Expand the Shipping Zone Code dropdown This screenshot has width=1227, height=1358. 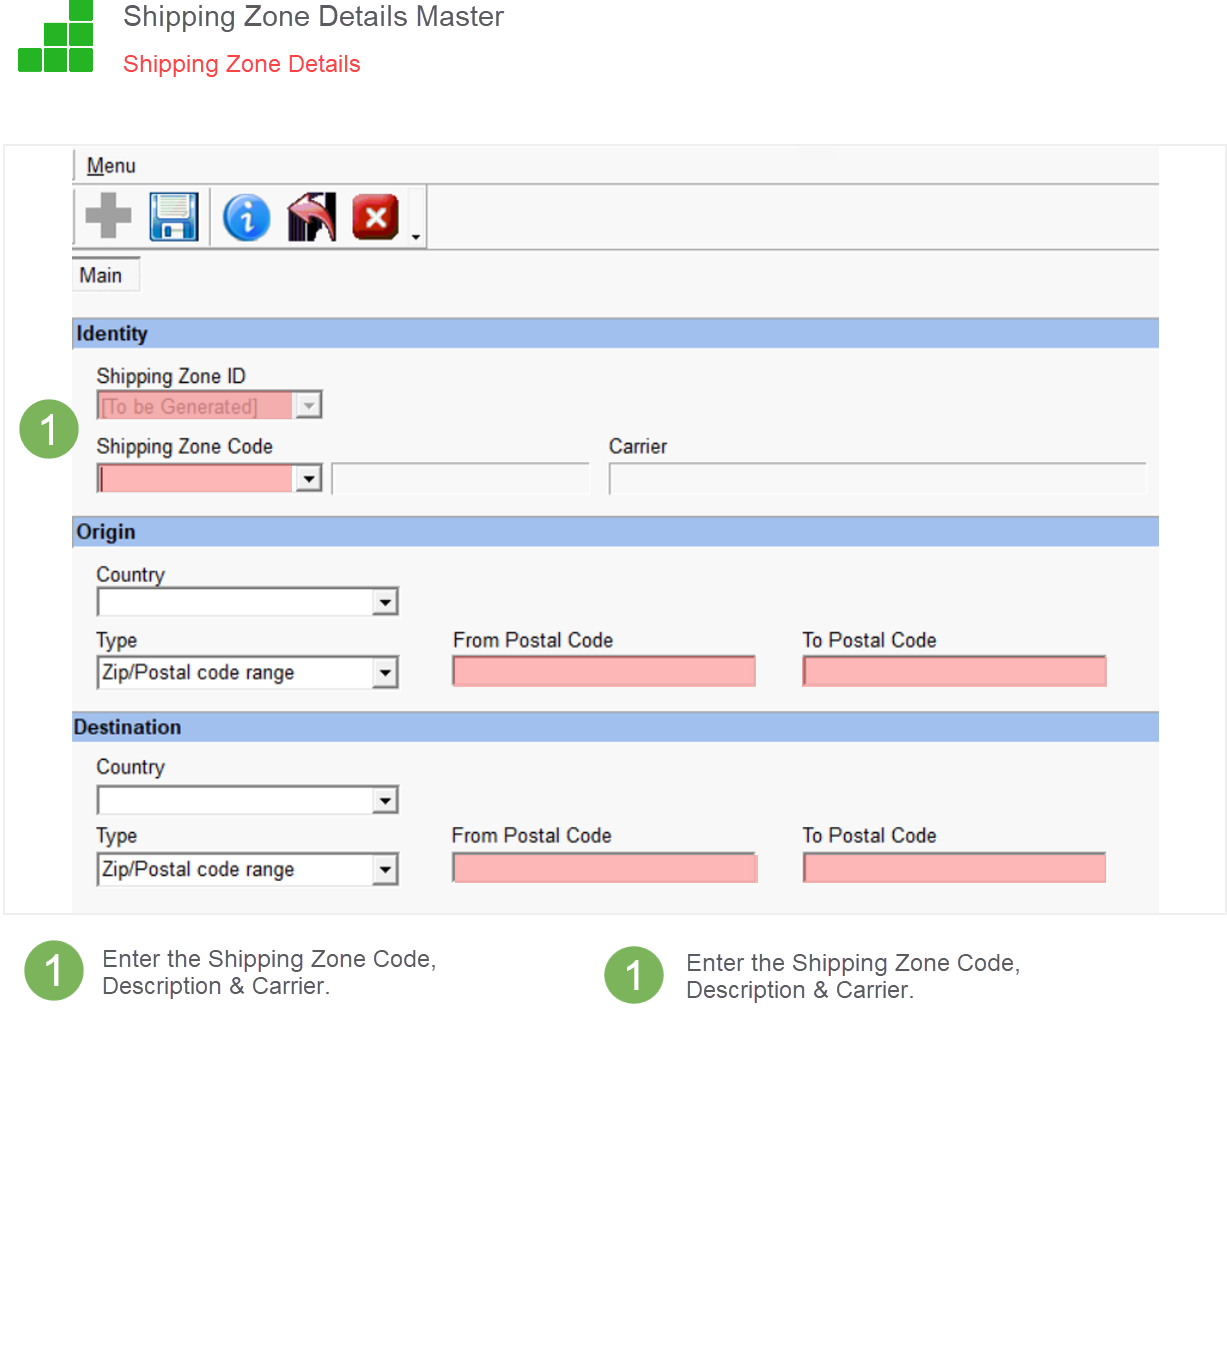point(309,479)
